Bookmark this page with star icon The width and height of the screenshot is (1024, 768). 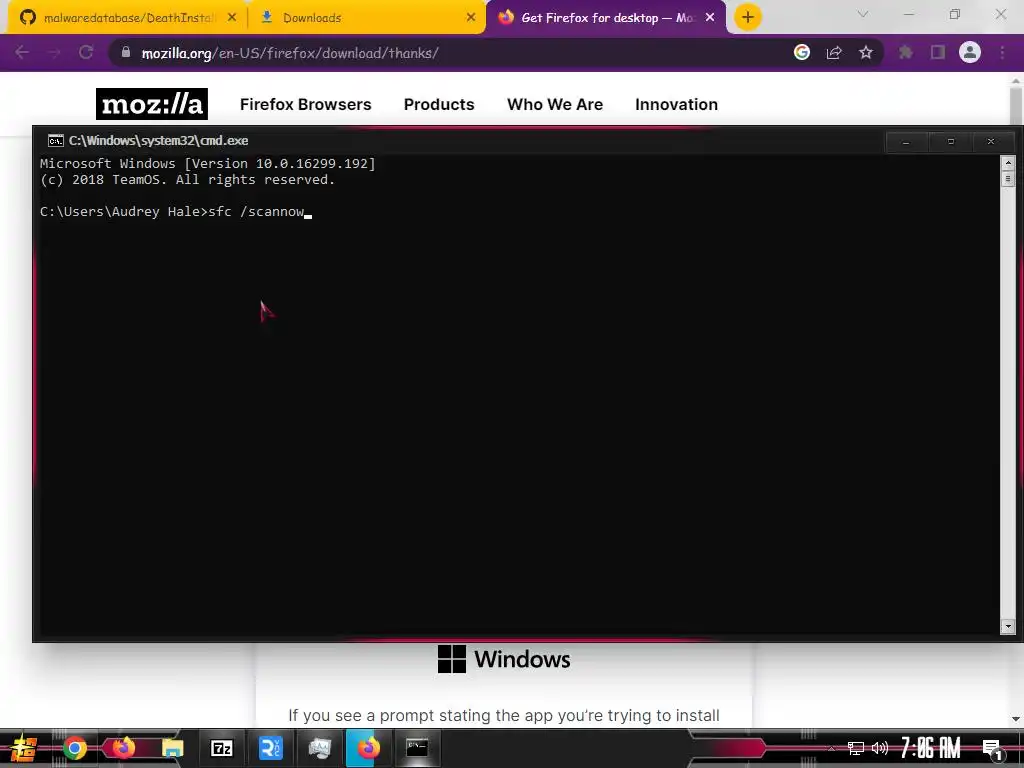point(866,52)
